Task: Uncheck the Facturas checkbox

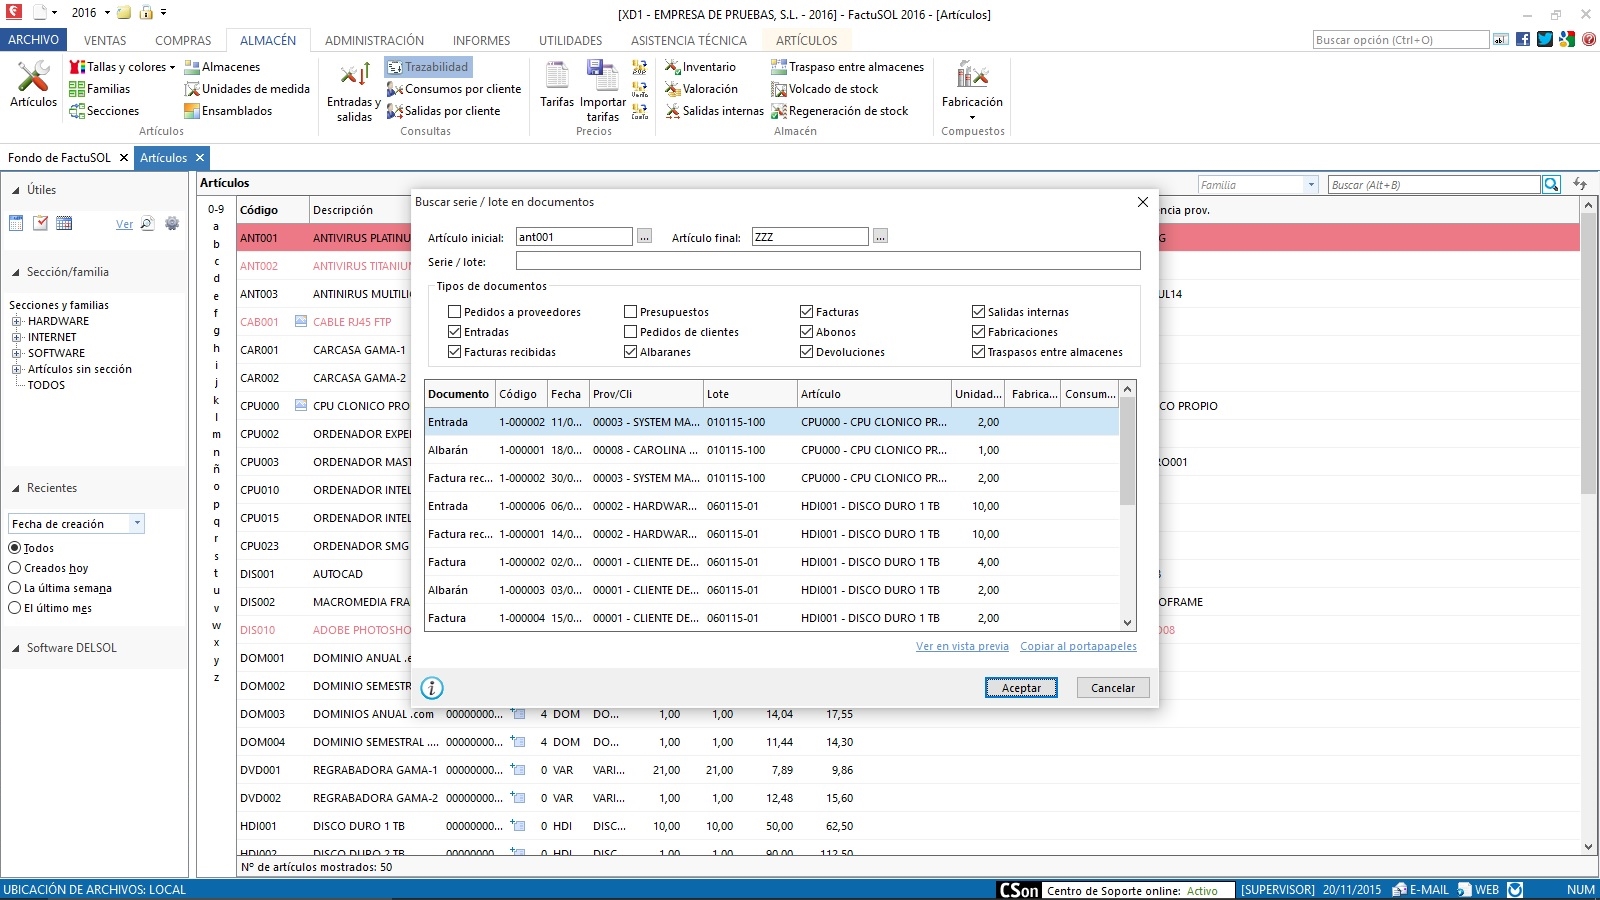Action: [806, 312]
